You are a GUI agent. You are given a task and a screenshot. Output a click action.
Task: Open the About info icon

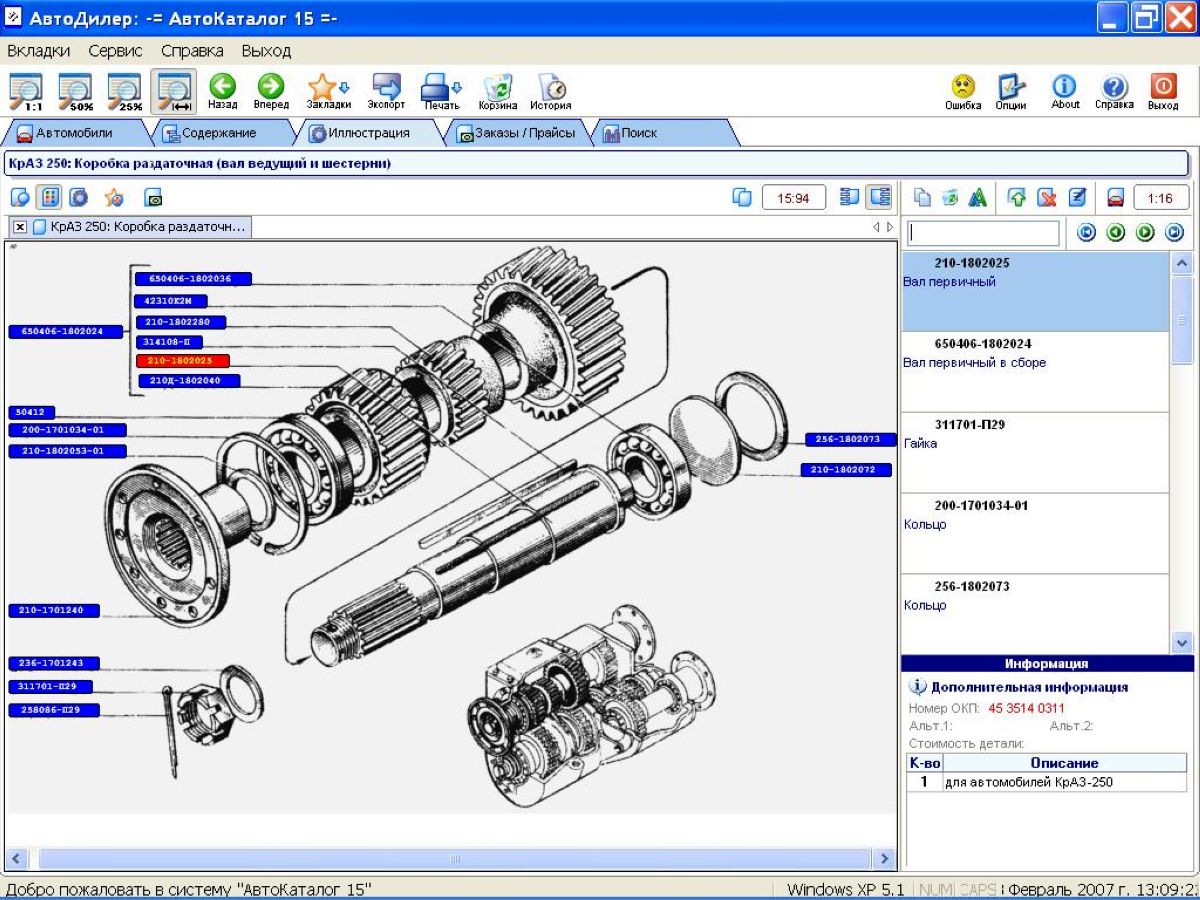[x=1065, y=92]
